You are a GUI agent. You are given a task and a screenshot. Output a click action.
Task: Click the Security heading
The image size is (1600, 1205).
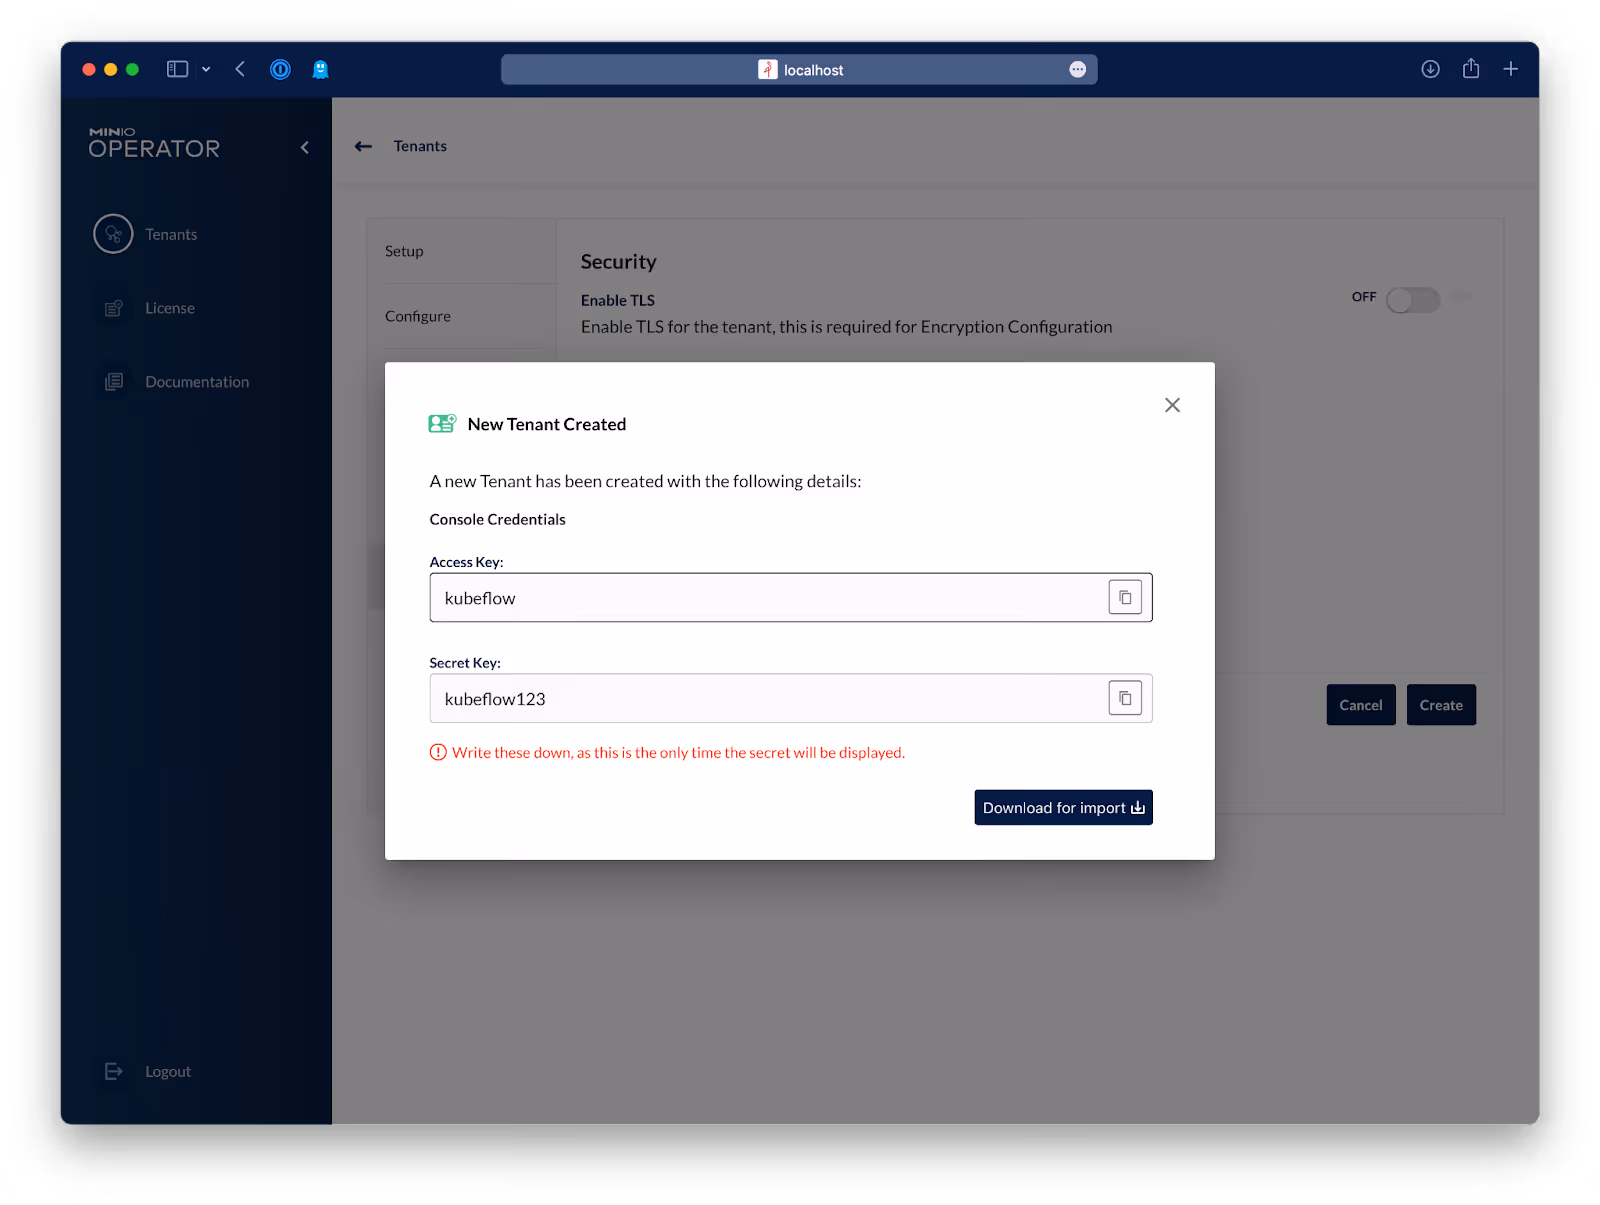618,261
